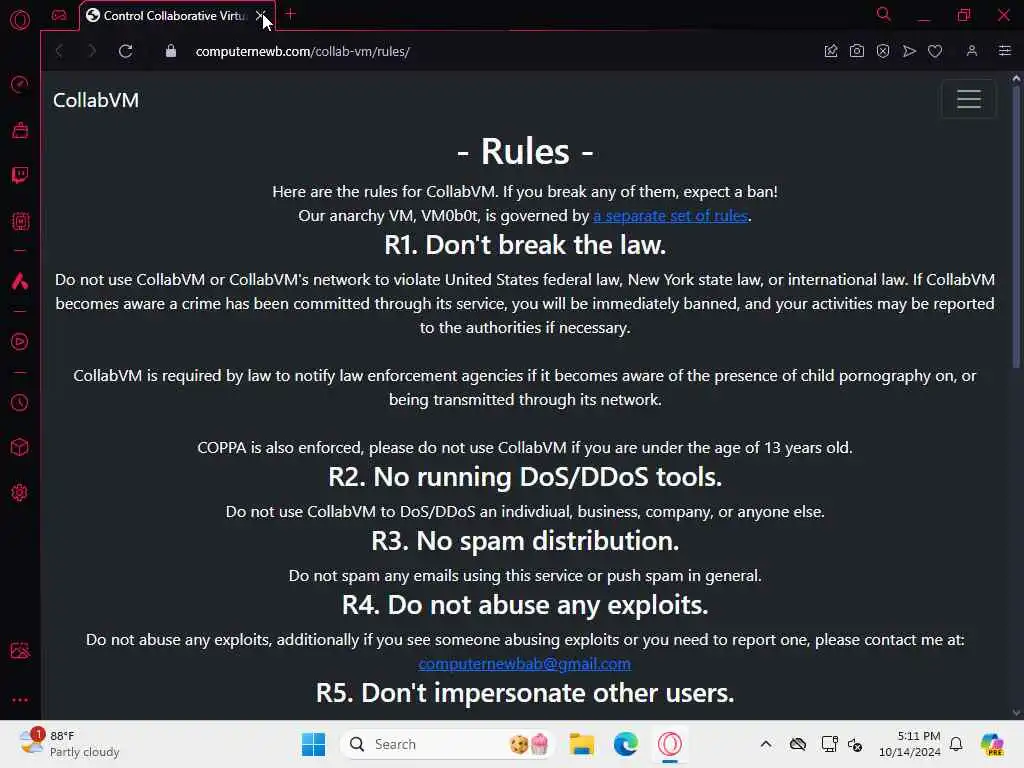Image resolution: width=1024 pixels, height=768 pixels.
Task: Go forward with the arrow button
Action: [x=91, y=51]
